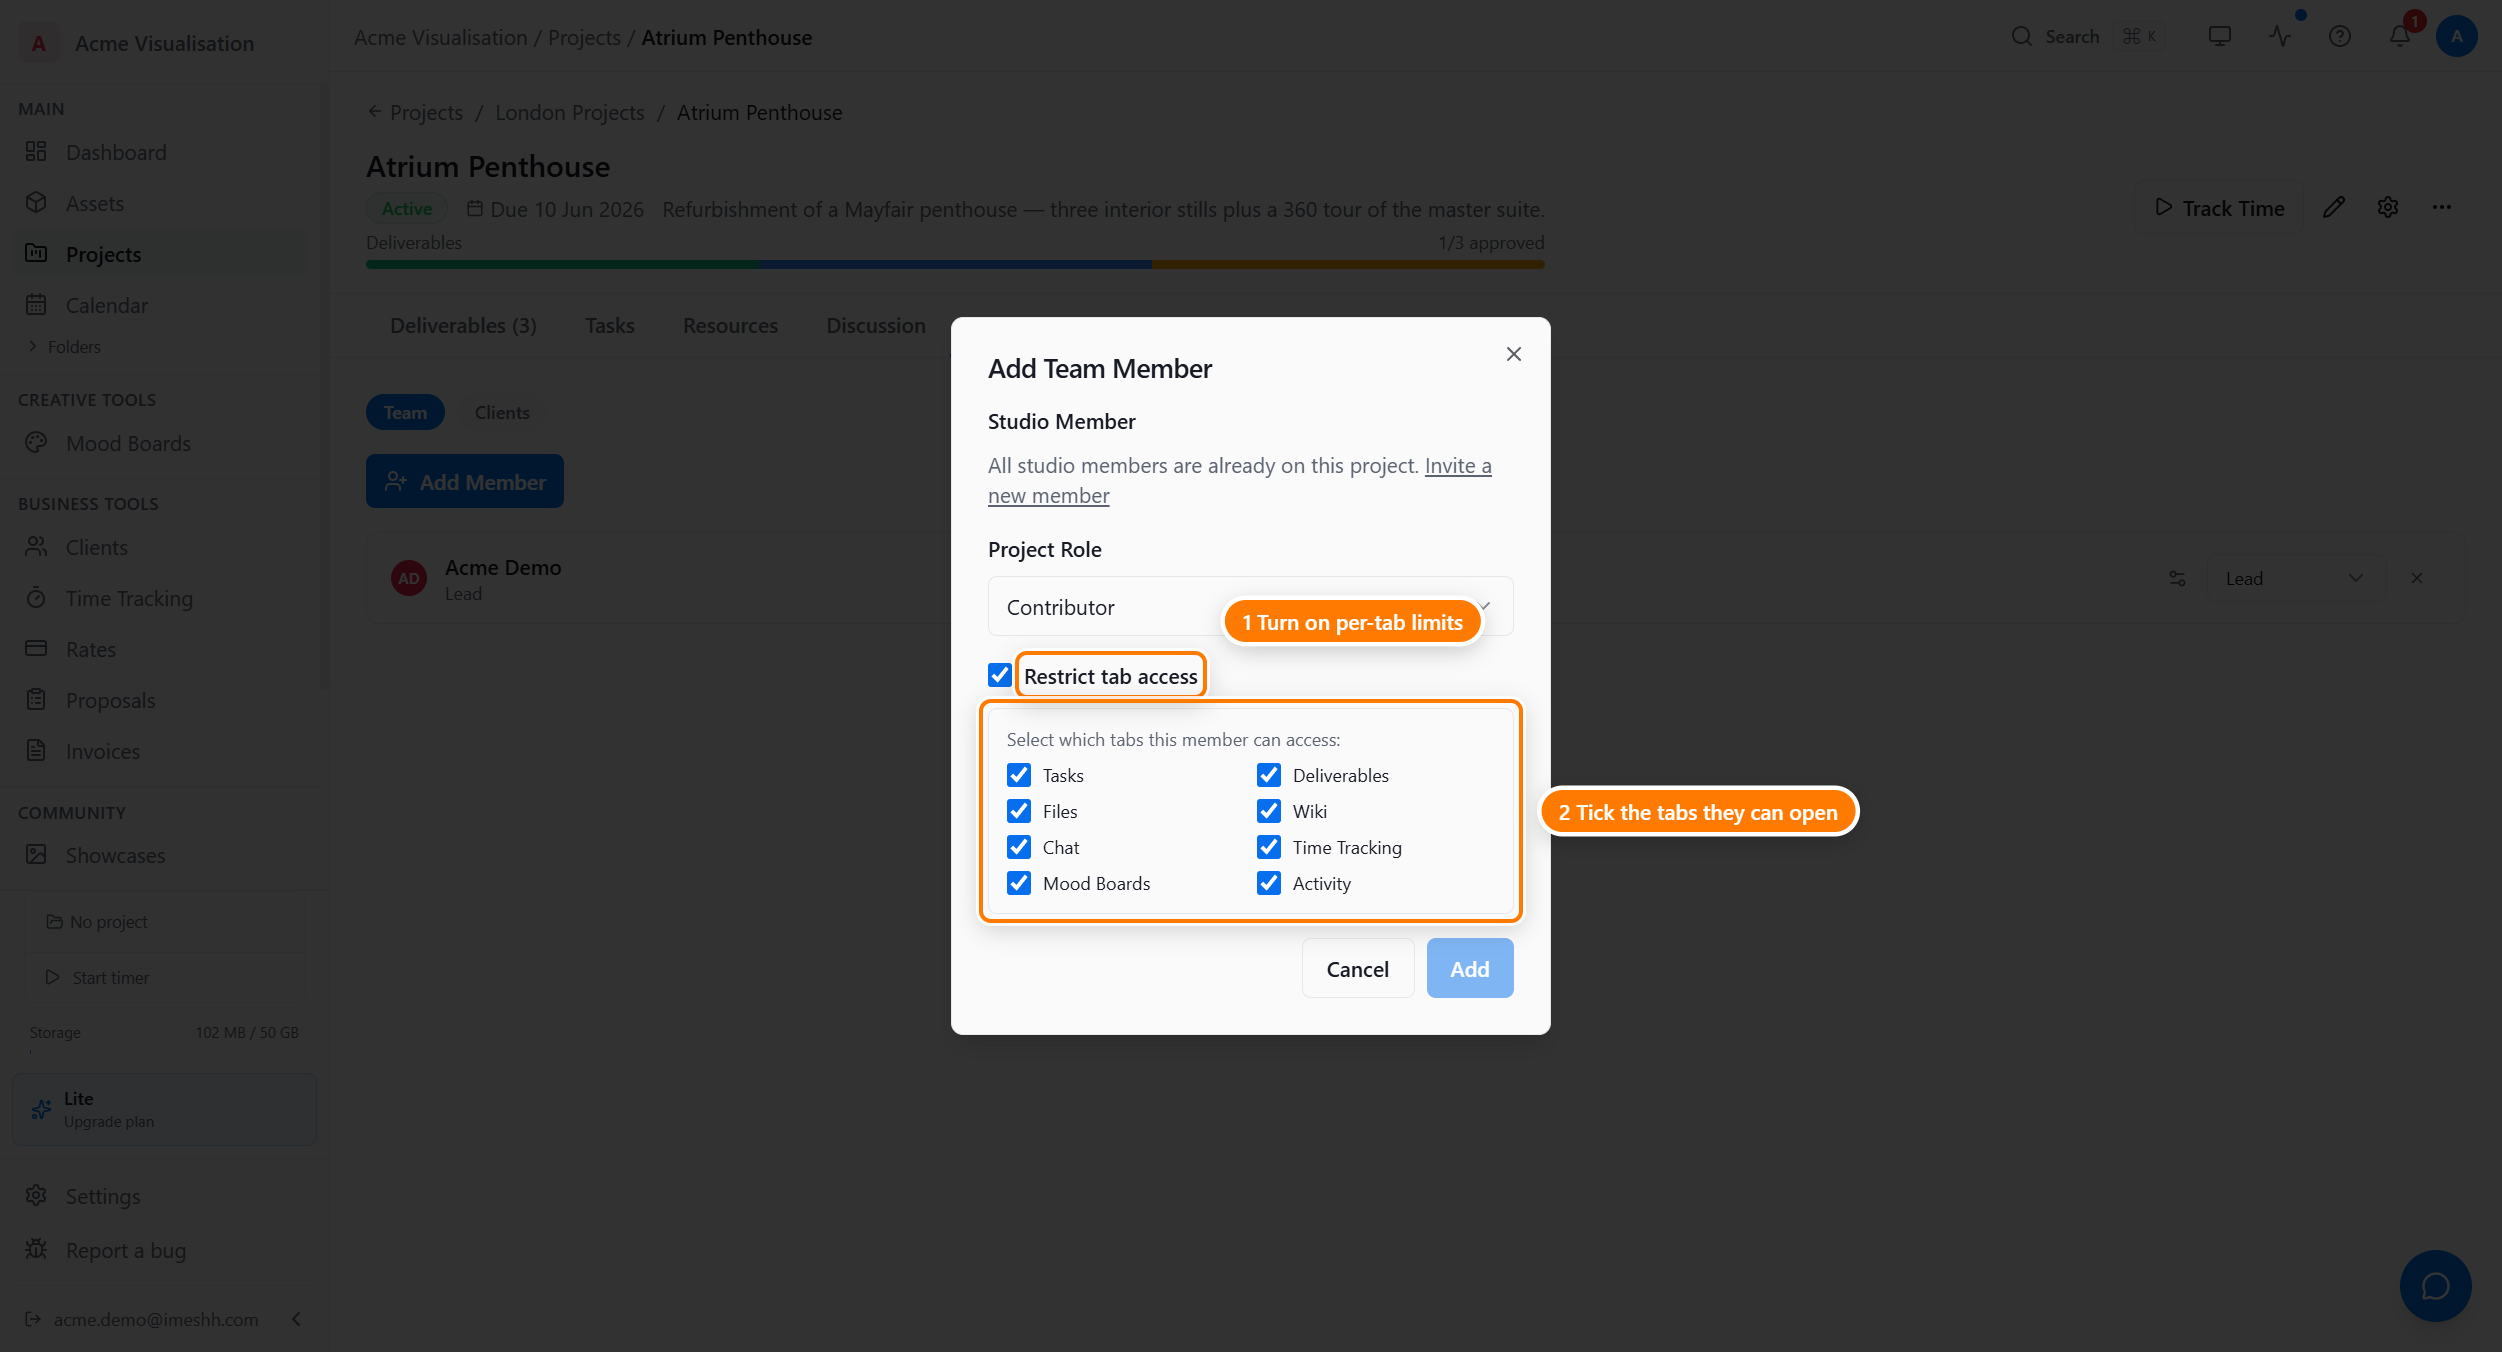Open the Project Role Contributor dropdown
2502x1352 pixels.
tap(1250, 606)
